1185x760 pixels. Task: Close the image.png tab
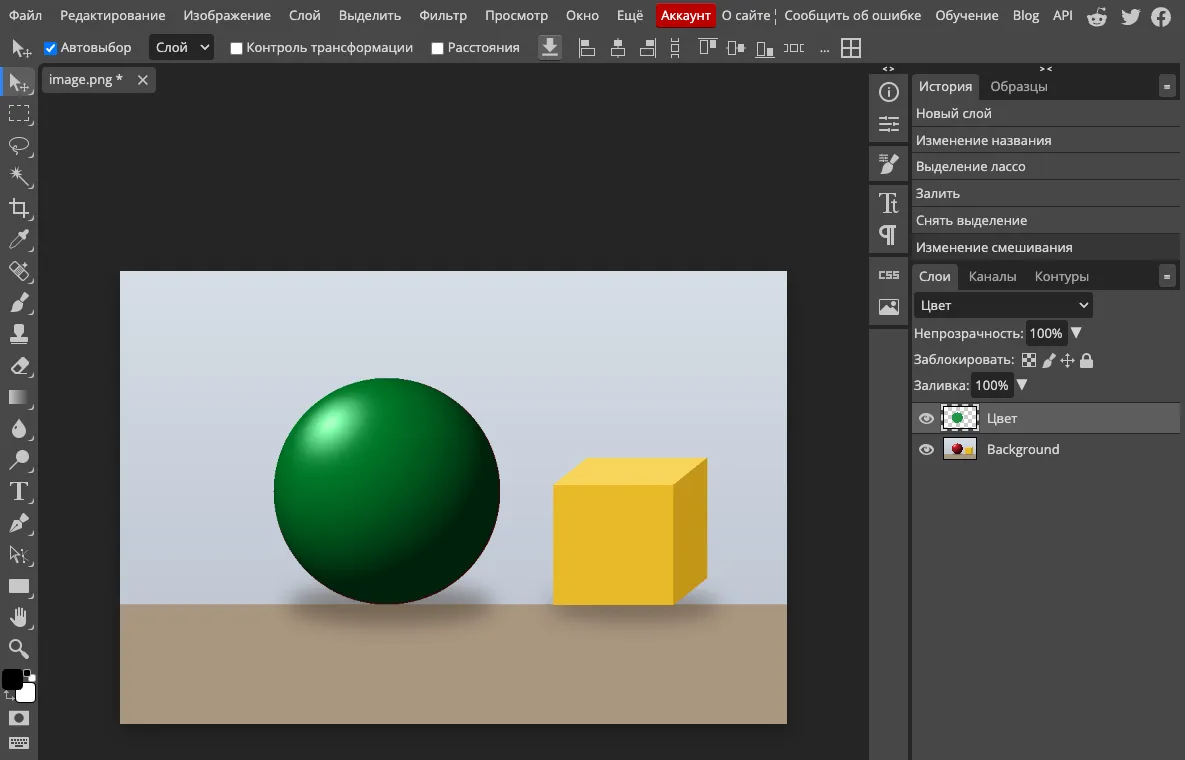coord(143,80)
